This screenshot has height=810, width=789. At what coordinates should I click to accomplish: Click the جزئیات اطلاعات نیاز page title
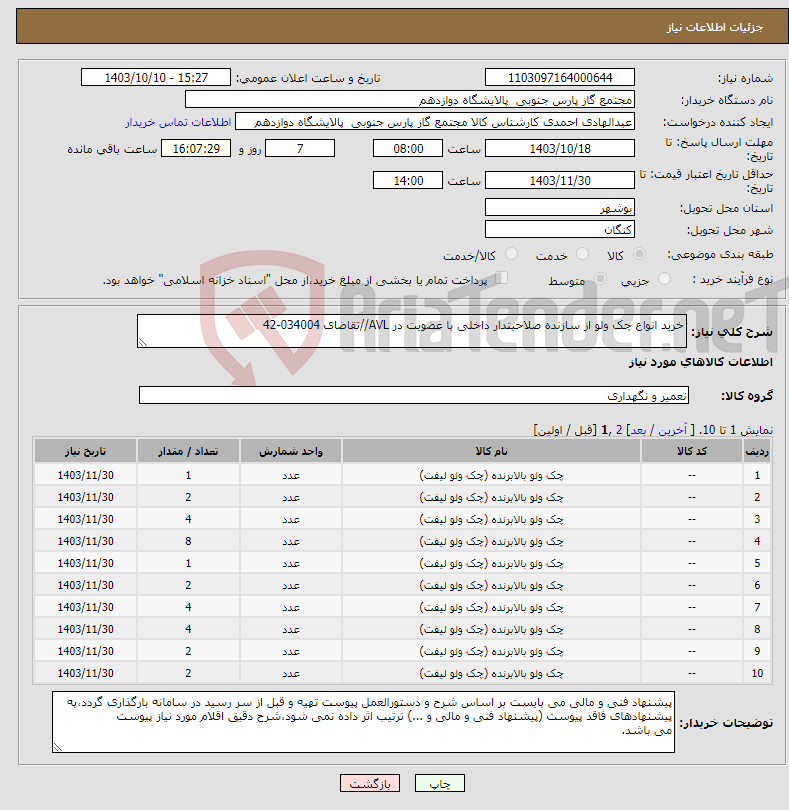coord(715,27)
